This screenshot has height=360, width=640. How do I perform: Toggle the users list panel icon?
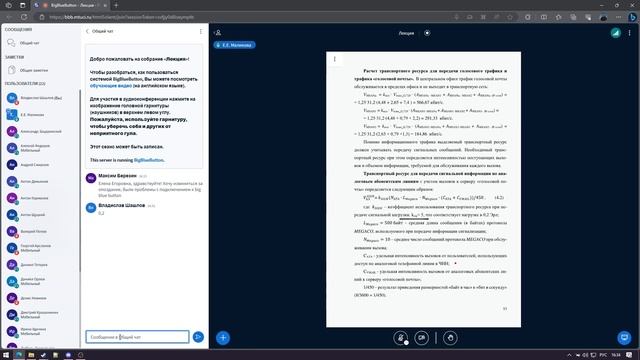click(218, 33)
